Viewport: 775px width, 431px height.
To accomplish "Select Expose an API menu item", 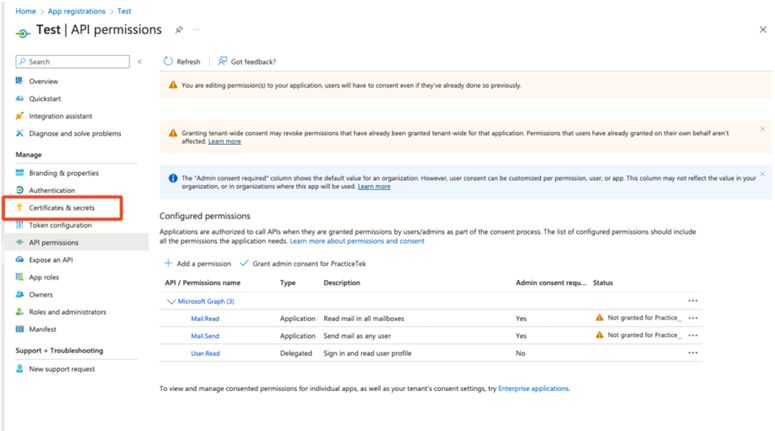I will coord(51,259).
